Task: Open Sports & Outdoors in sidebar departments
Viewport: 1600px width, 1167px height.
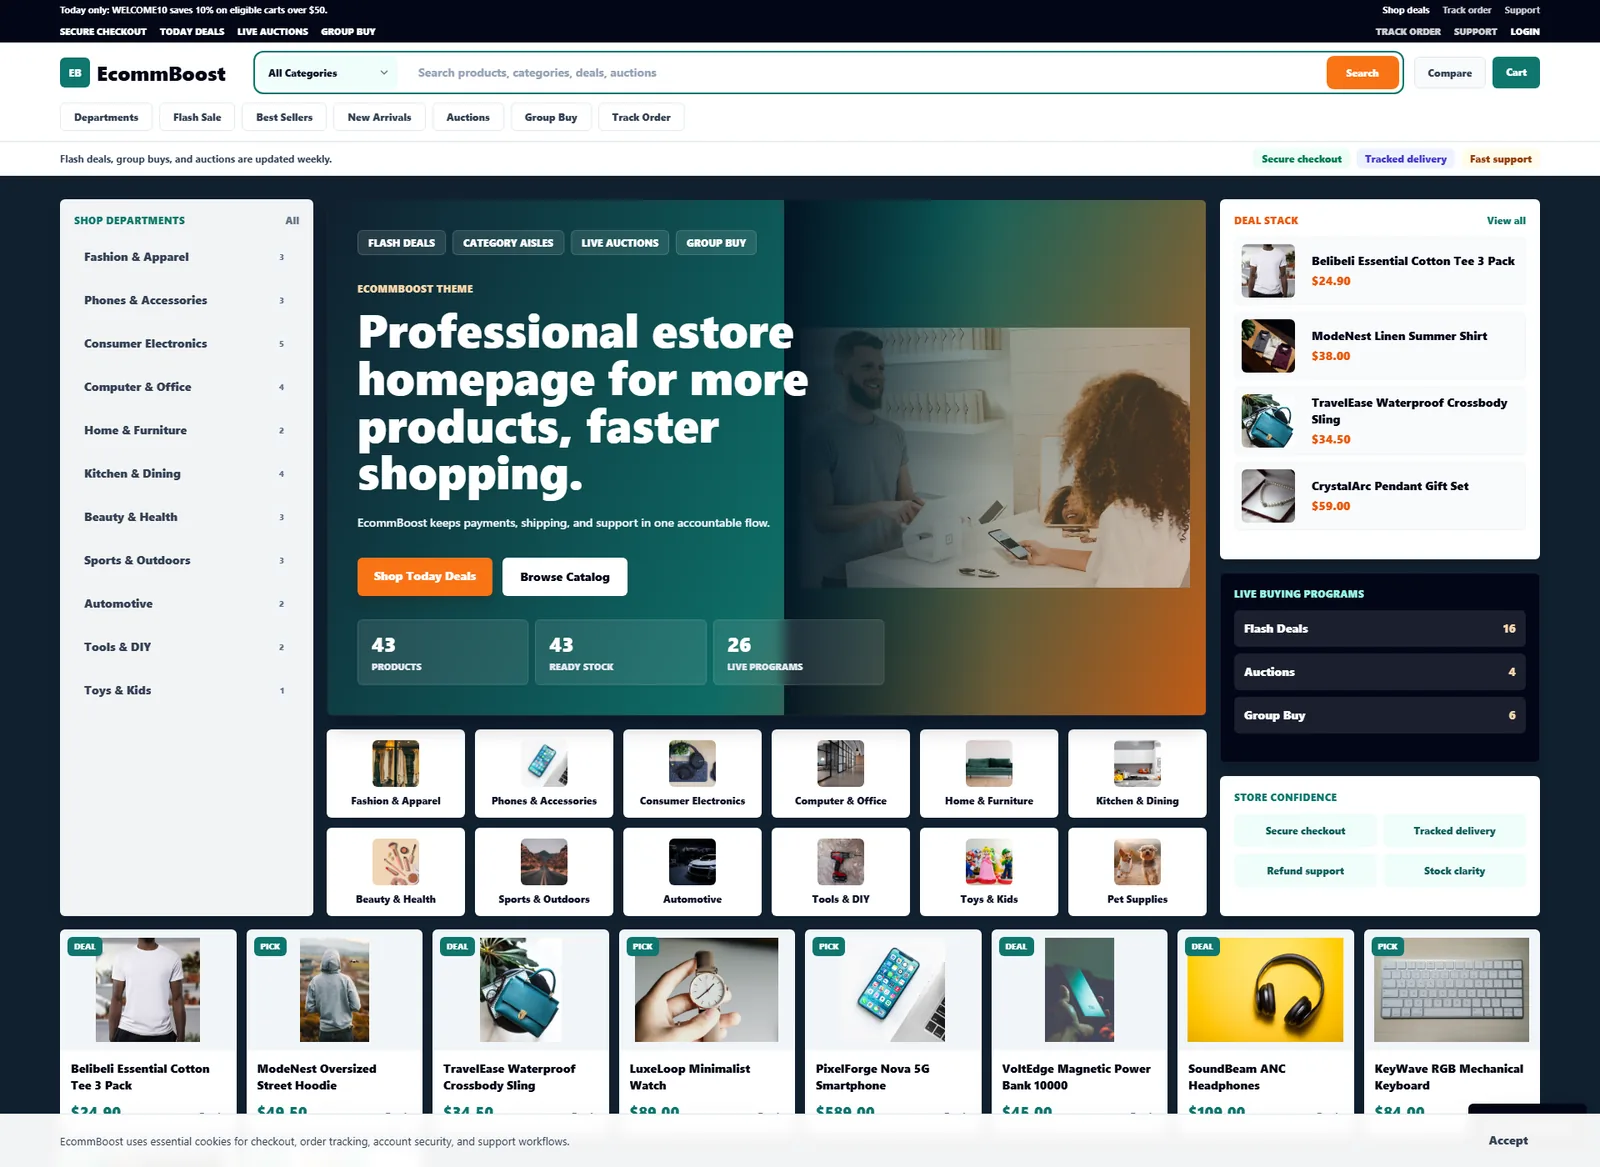Action: tap(184, 560)
